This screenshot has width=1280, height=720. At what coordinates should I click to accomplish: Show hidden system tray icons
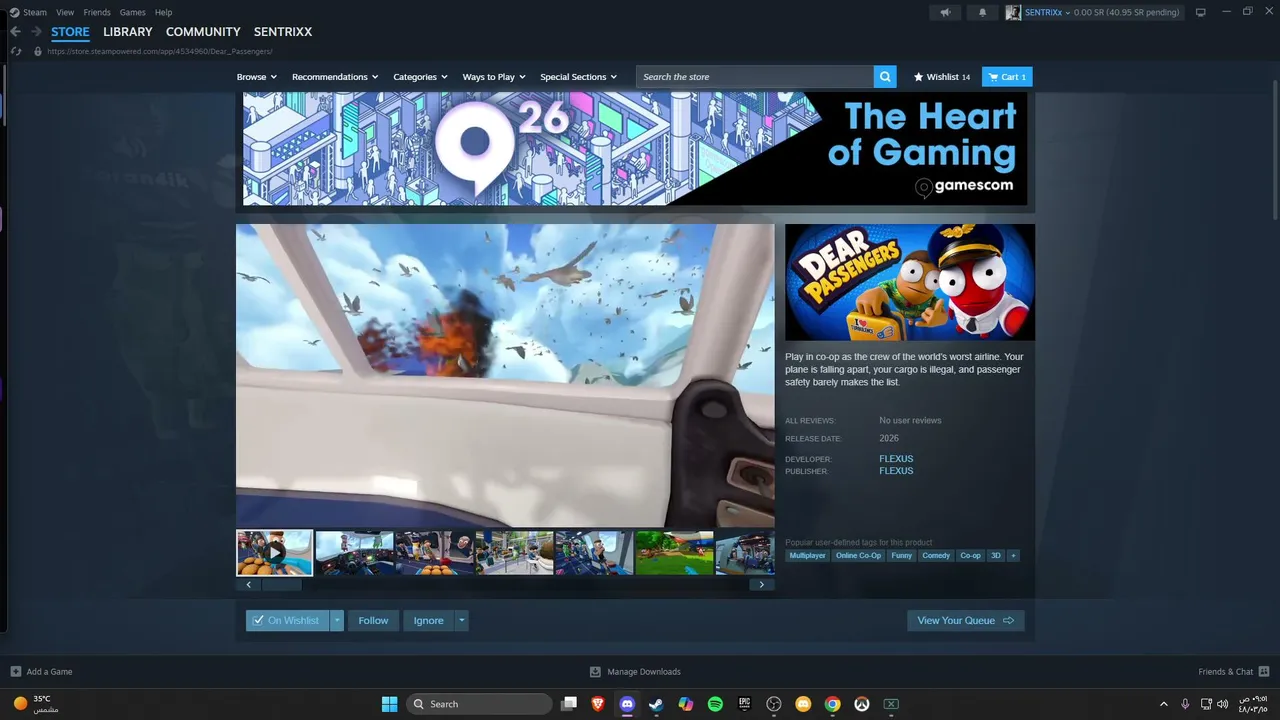click(x=1163, y=704)
